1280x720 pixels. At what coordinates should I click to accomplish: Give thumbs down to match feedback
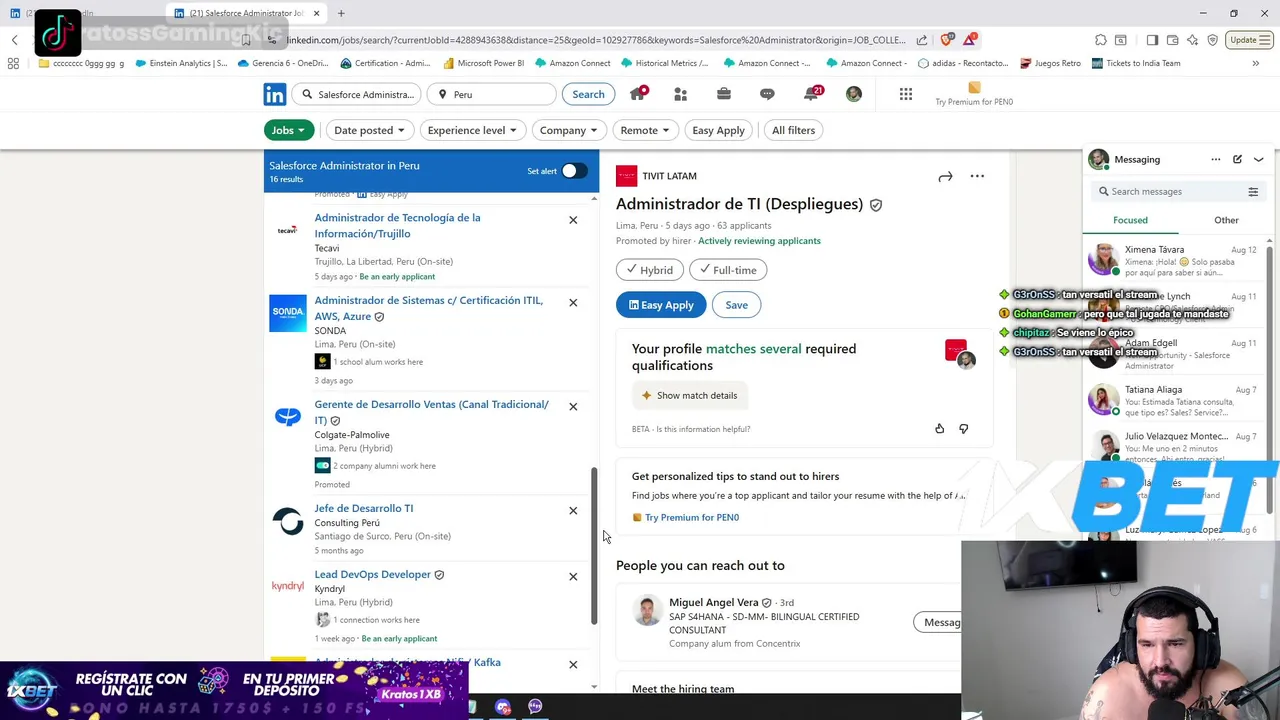click(x=964, y=429)
